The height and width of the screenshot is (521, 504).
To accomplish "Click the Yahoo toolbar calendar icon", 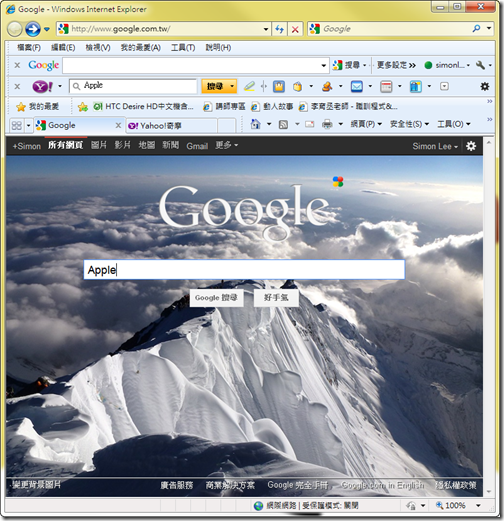I will [386, 87].
